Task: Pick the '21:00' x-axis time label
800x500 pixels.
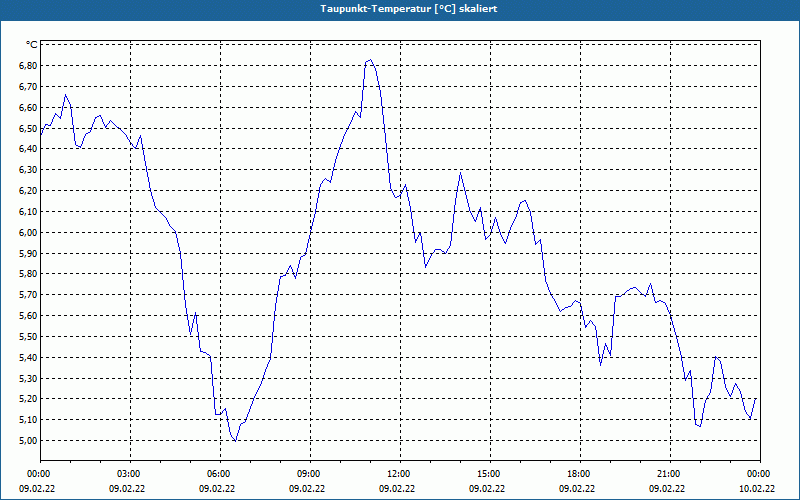Action: tap(668, 474)
